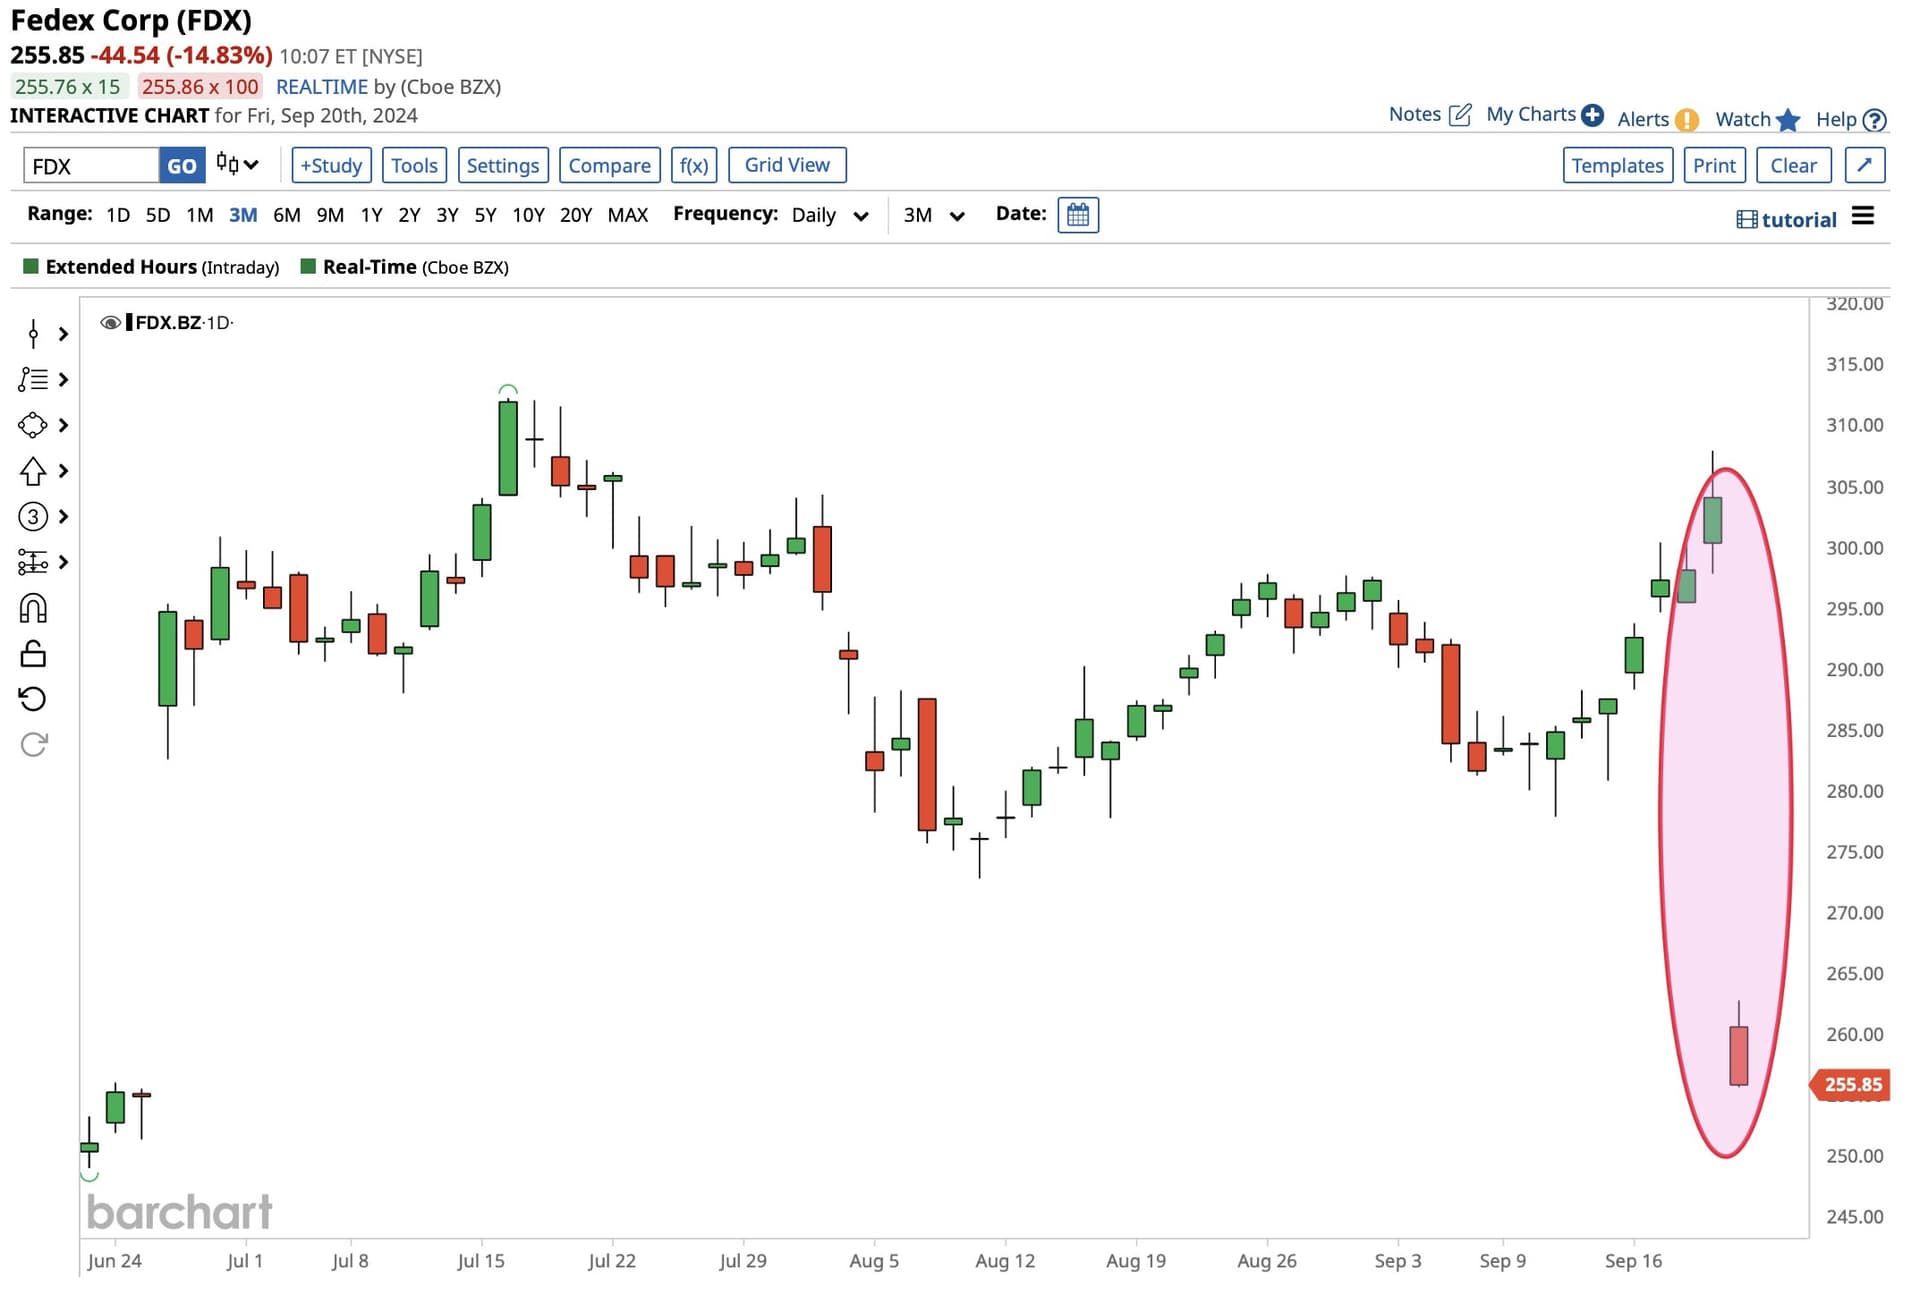1920x1313 pixels.
Task: Toggle Extended Hours green legend box
Action: (31, 266)
